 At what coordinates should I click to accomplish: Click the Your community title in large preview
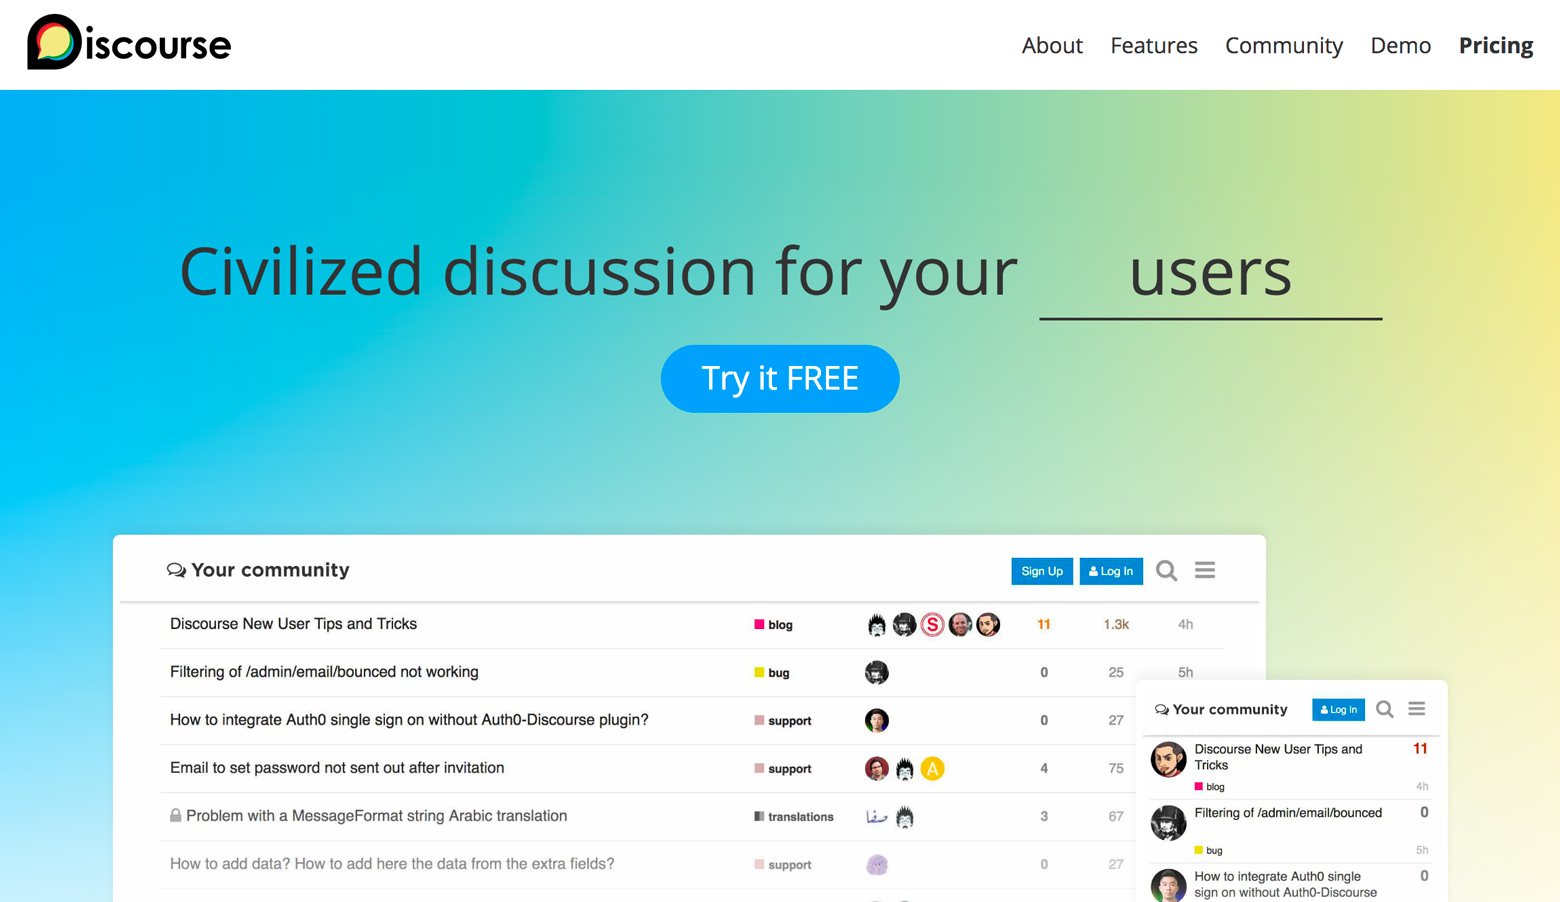[x=270, y=570]
